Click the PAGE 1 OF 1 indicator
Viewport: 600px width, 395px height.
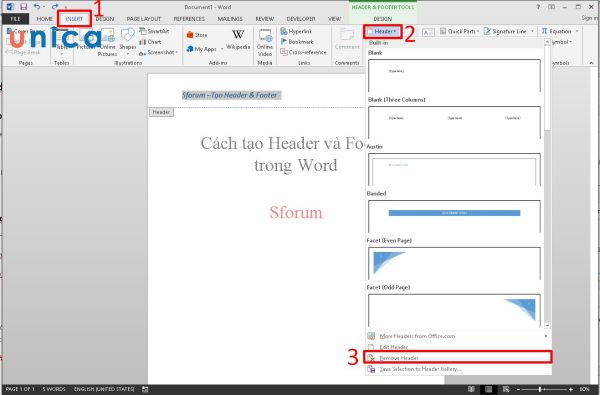coord(20,389)
